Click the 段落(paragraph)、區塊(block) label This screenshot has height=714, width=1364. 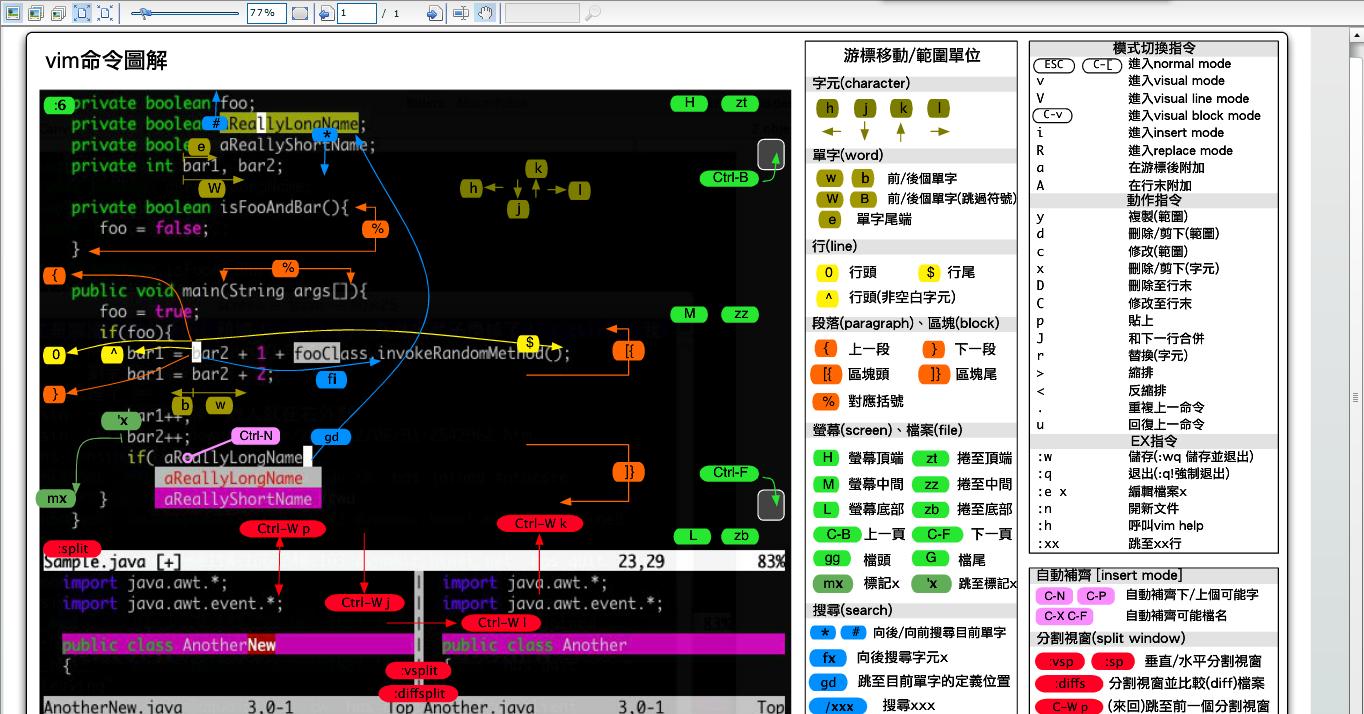tap(906, 323)
